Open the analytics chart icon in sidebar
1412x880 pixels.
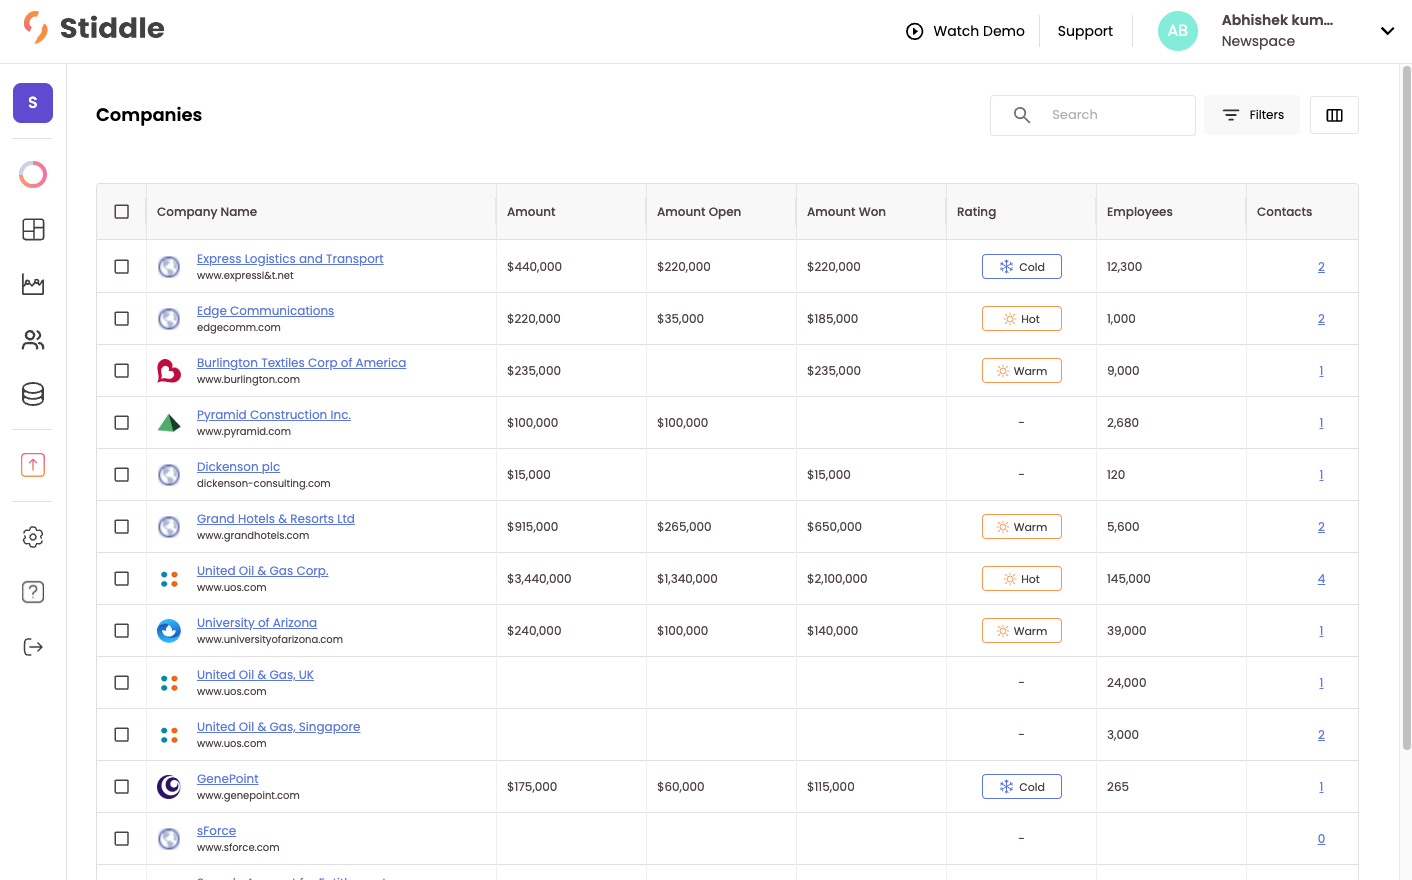(x=33, y=285)
